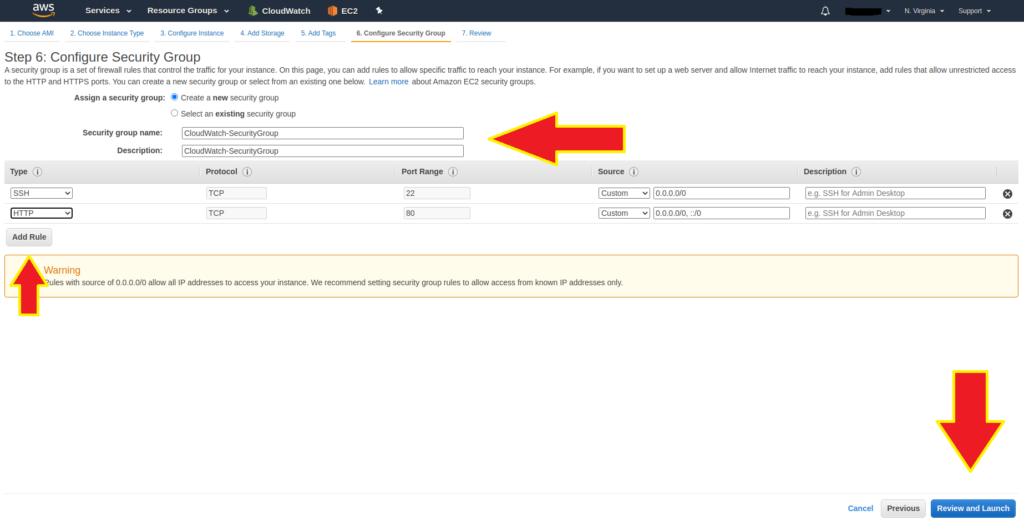Delete the HTTP rule using the X icon

point(1007,214)
